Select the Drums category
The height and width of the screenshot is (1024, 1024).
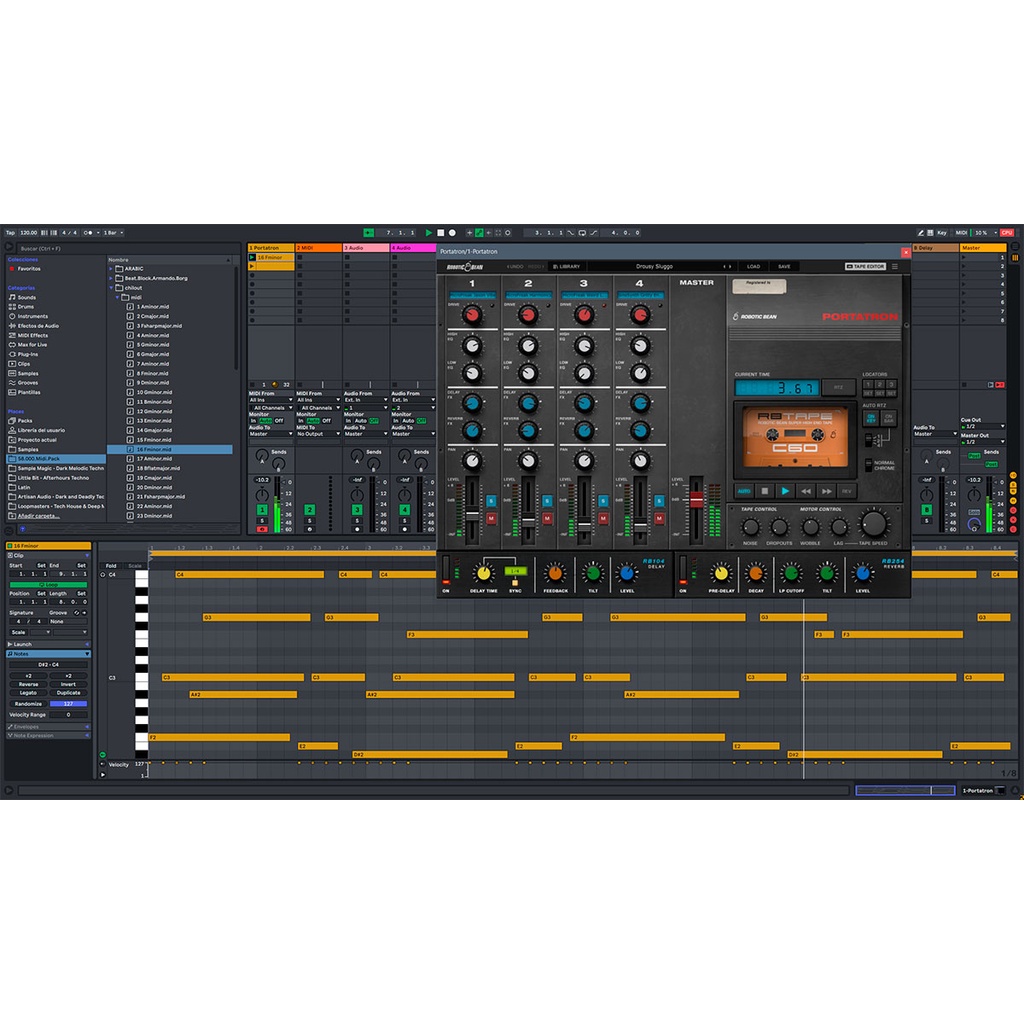[25, 307]
